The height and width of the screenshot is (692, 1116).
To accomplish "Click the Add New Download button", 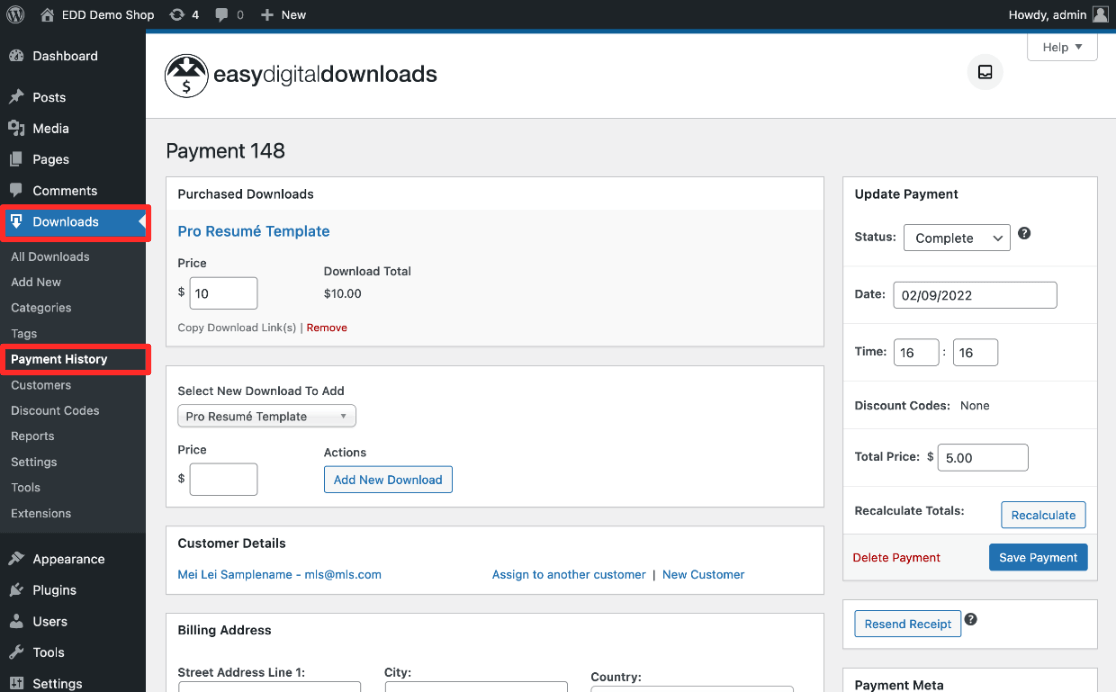I will [388, 479].
